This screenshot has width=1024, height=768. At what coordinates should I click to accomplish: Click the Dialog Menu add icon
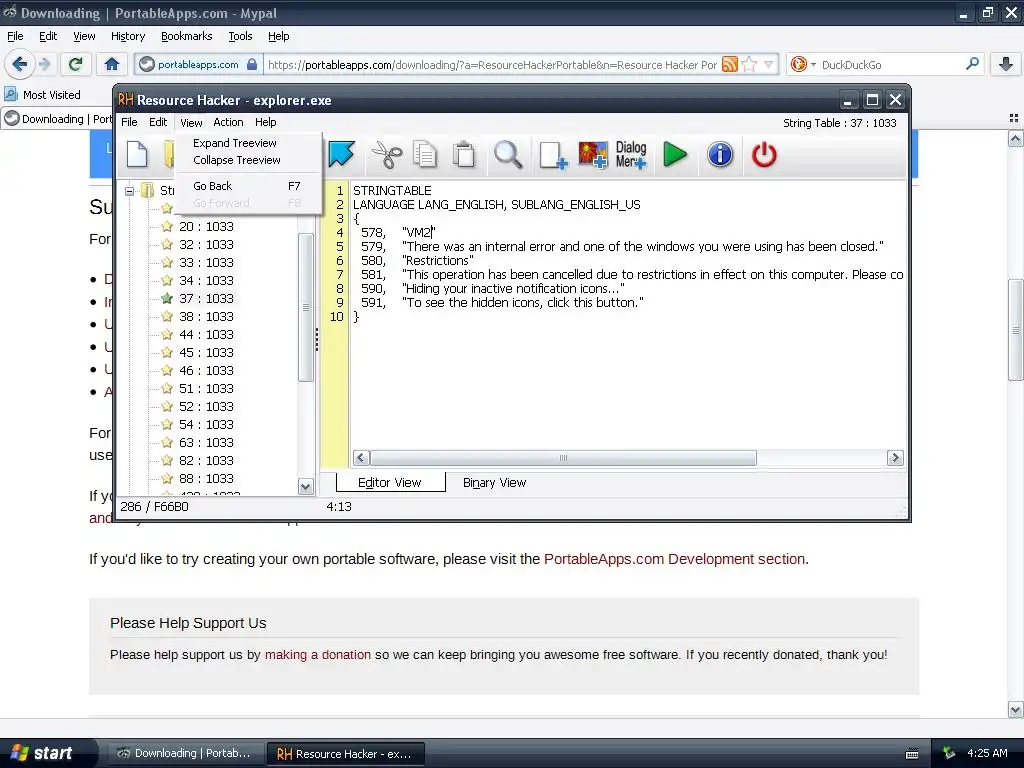631,155
